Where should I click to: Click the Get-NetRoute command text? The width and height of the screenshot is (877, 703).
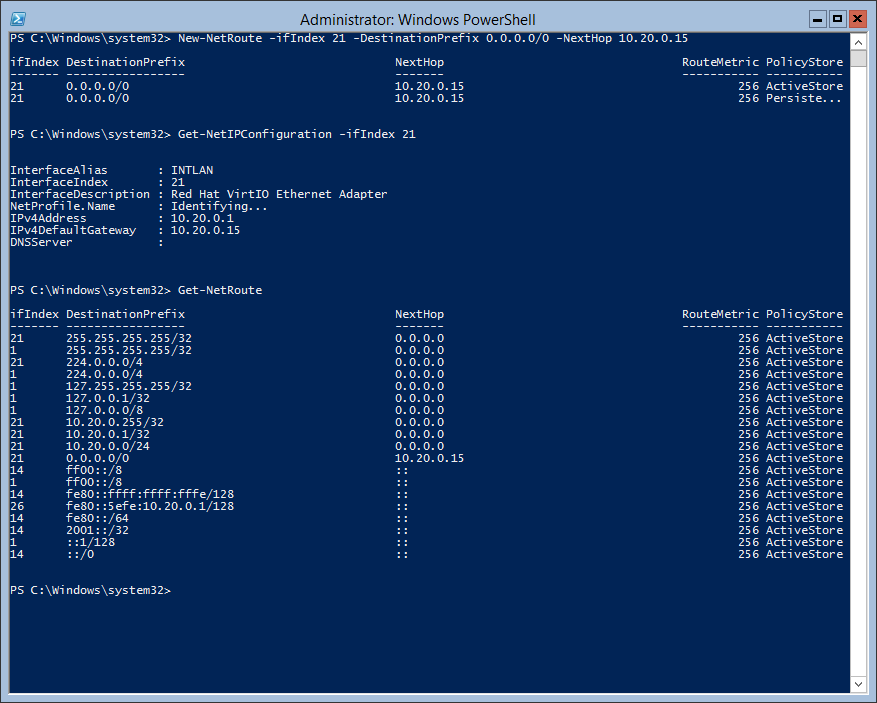220,290
